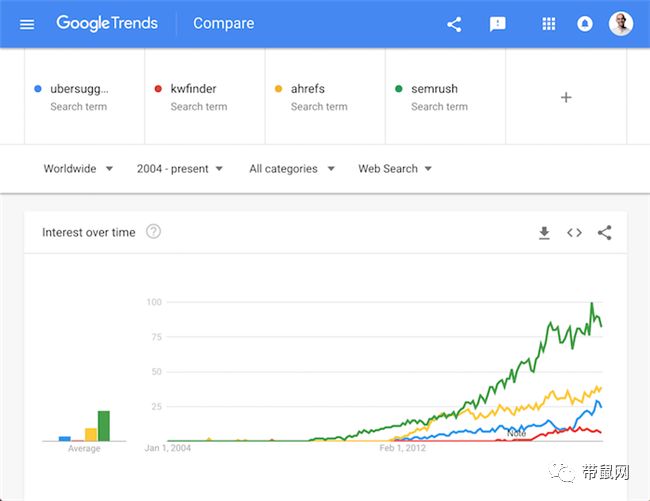This screenshot has height=501, width=650.
Task: Click the Note marker on chart
Action: (517, 433)
